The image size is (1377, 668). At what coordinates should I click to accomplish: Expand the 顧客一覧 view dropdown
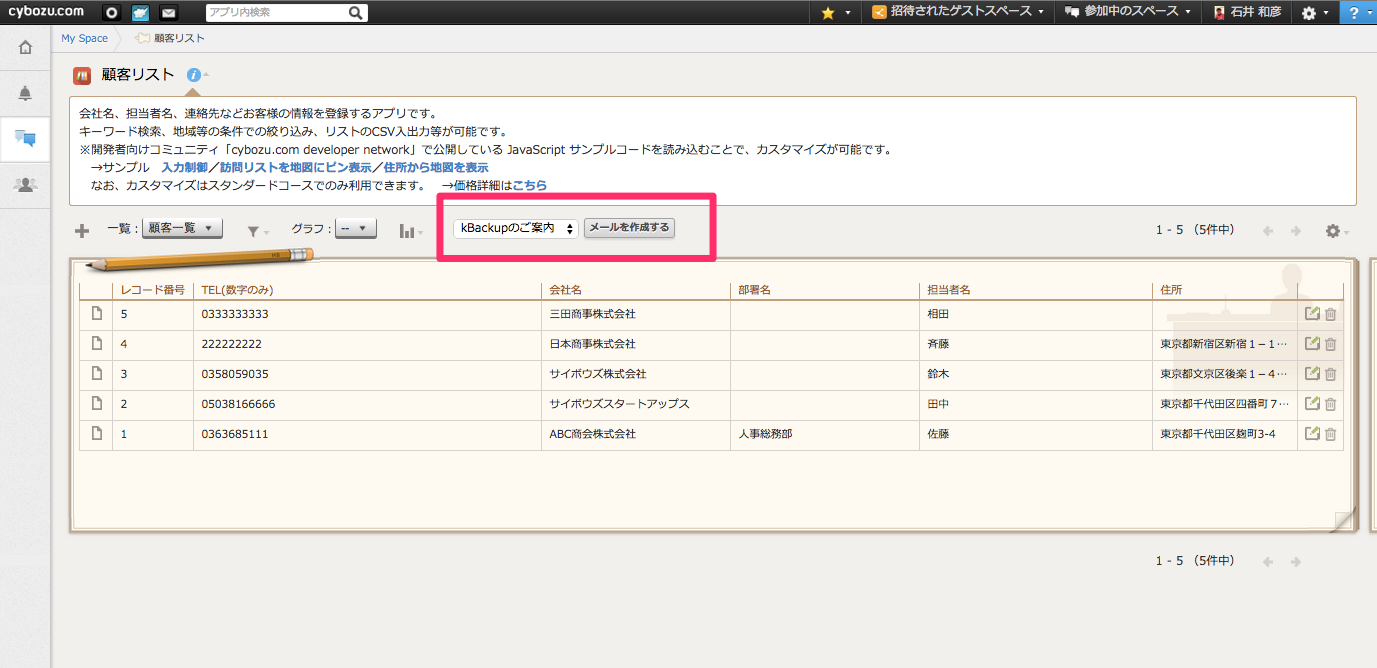coord(182,229)
